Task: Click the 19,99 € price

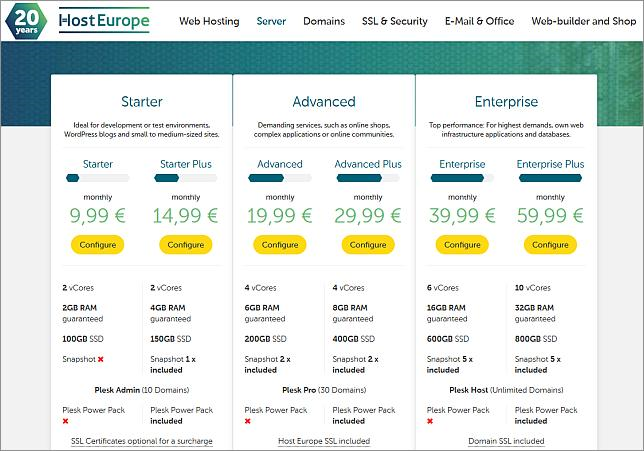Action: pos(280,216)
